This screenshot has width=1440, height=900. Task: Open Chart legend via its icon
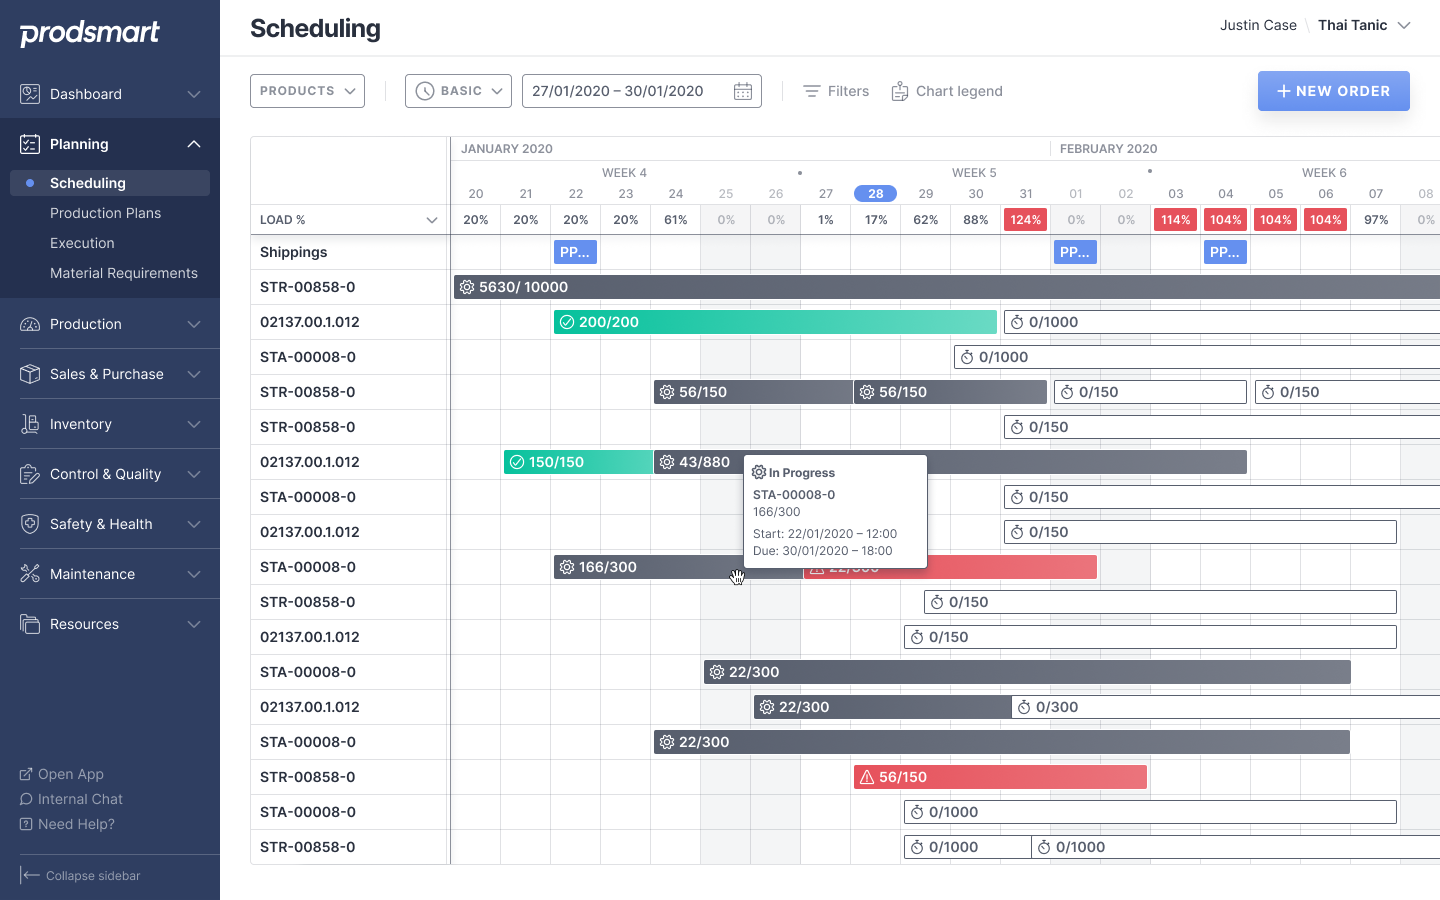(900, 91)
